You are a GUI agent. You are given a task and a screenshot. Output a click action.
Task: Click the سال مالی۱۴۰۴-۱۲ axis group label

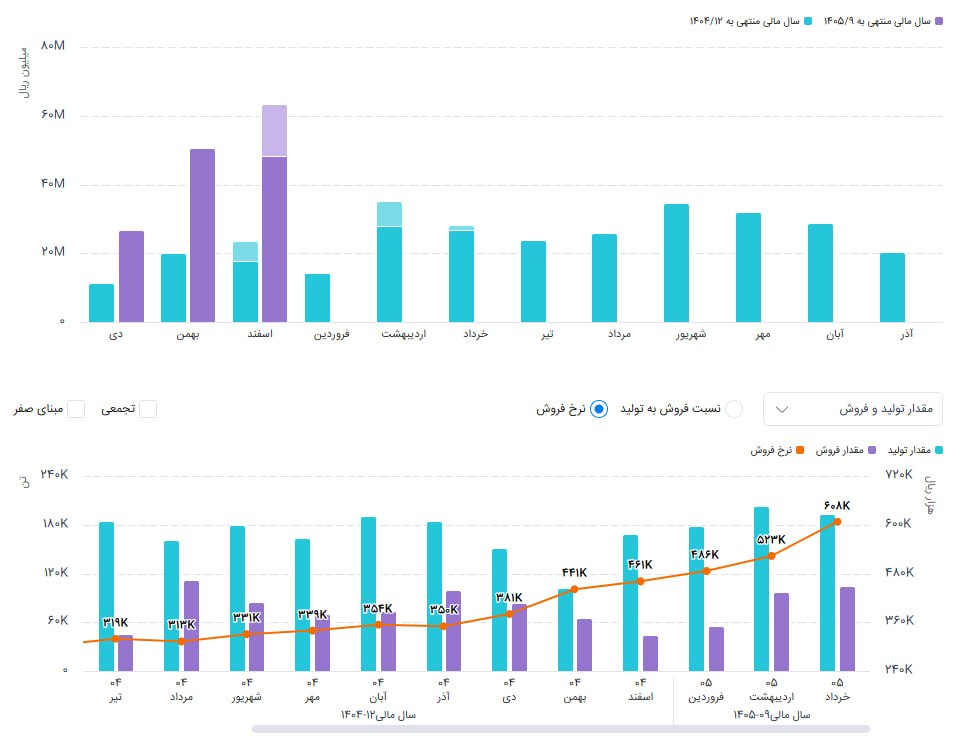378,715
